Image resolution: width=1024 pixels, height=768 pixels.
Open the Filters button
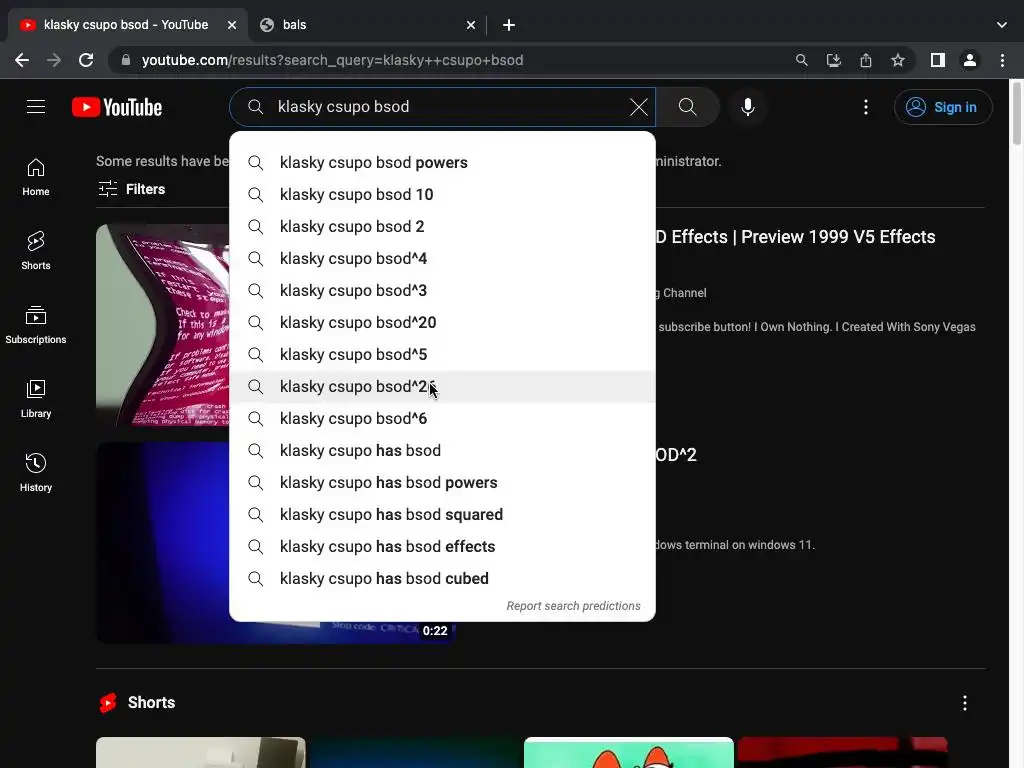click(132, 189)
